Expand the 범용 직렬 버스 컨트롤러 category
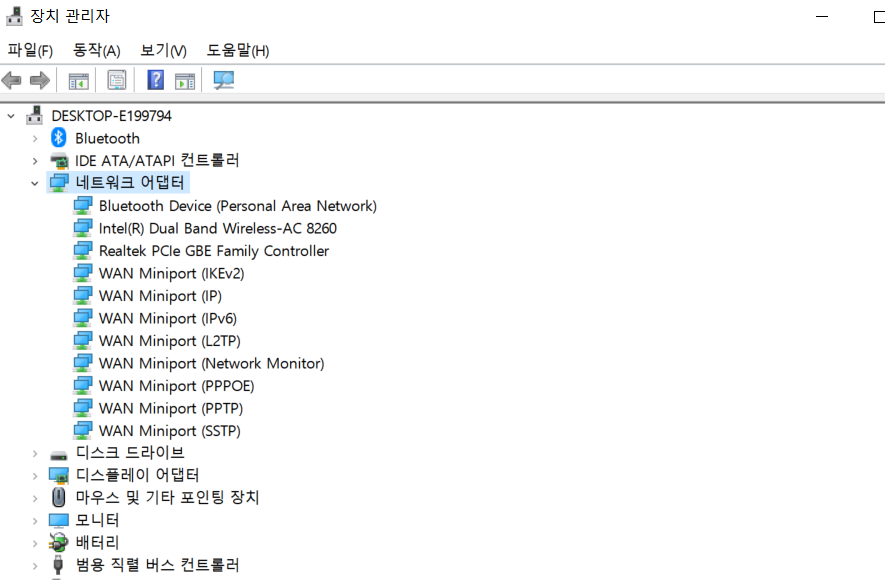Image resolution: width=885 pixels, height=580 pixels. 35,566
